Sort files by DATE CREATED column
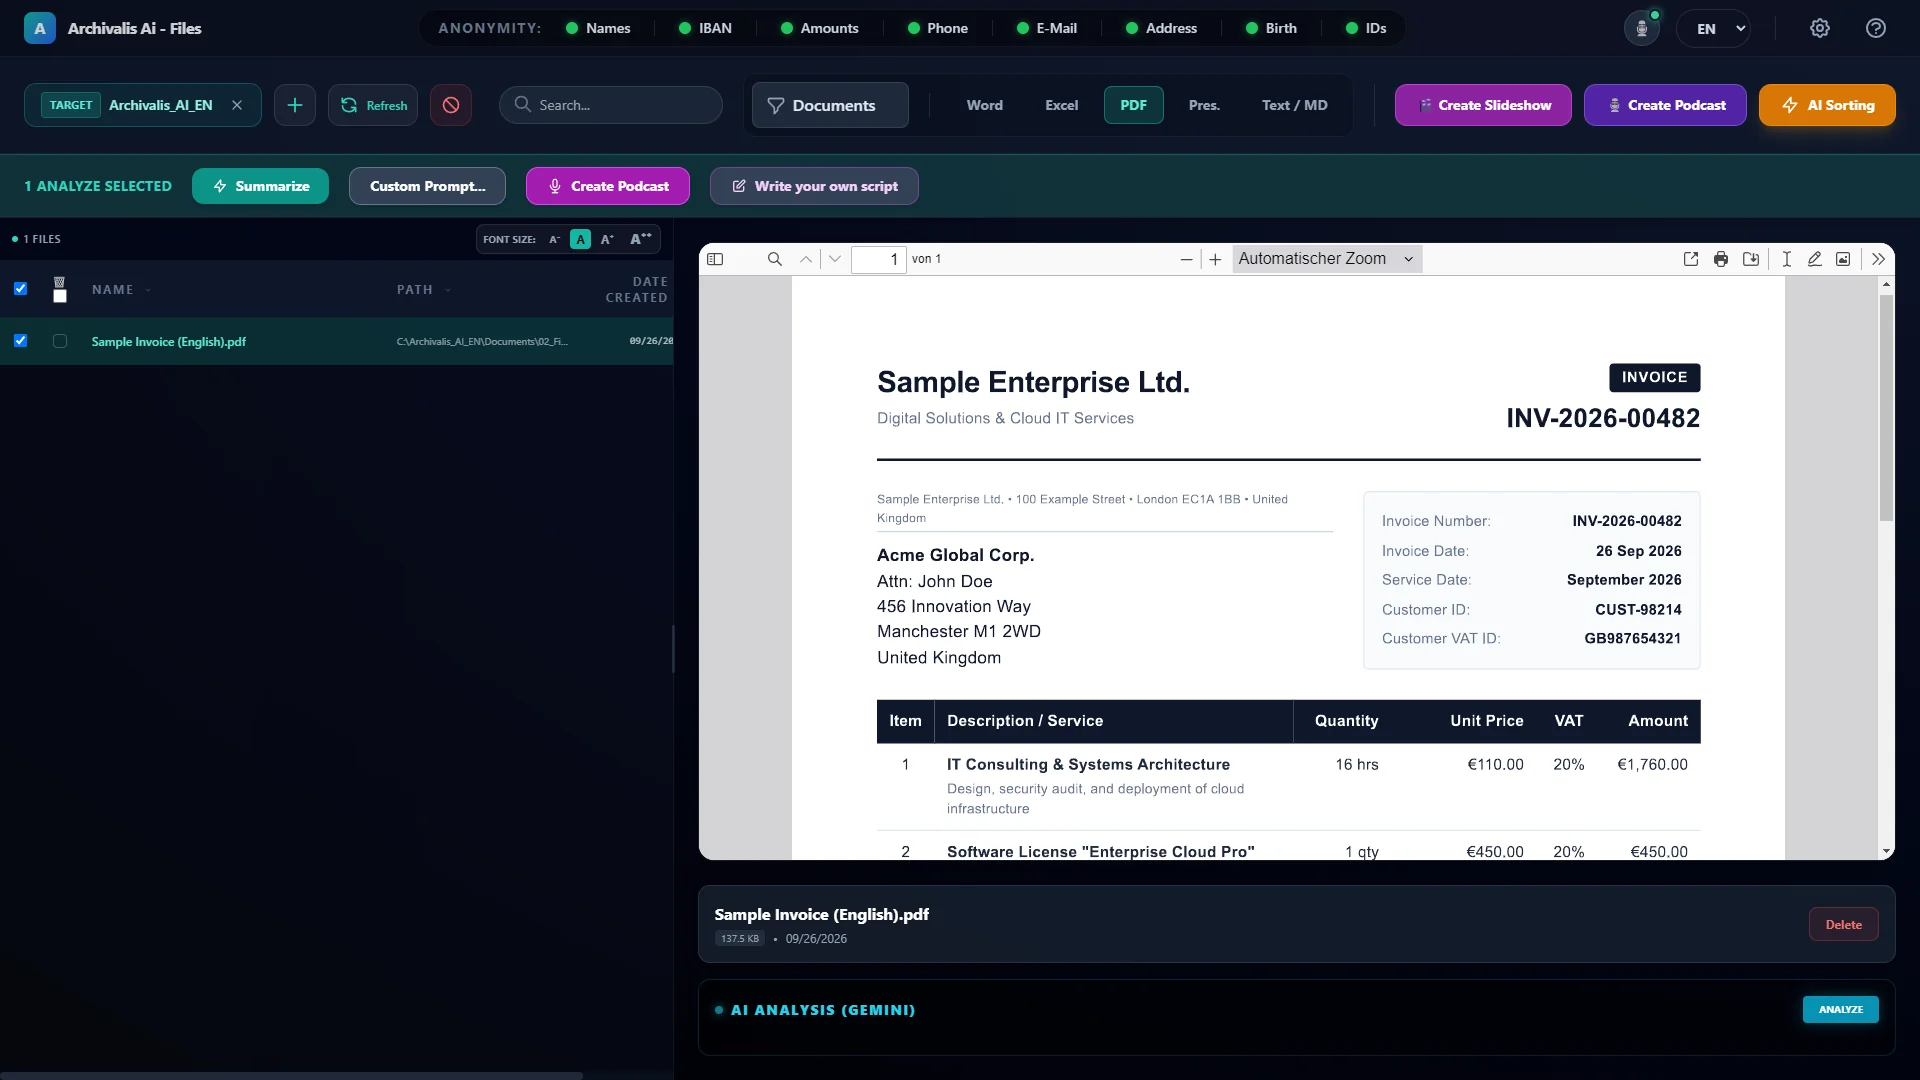This screenshot has height=1080, width=1920. pyautogui.click(x=636, y=290)
